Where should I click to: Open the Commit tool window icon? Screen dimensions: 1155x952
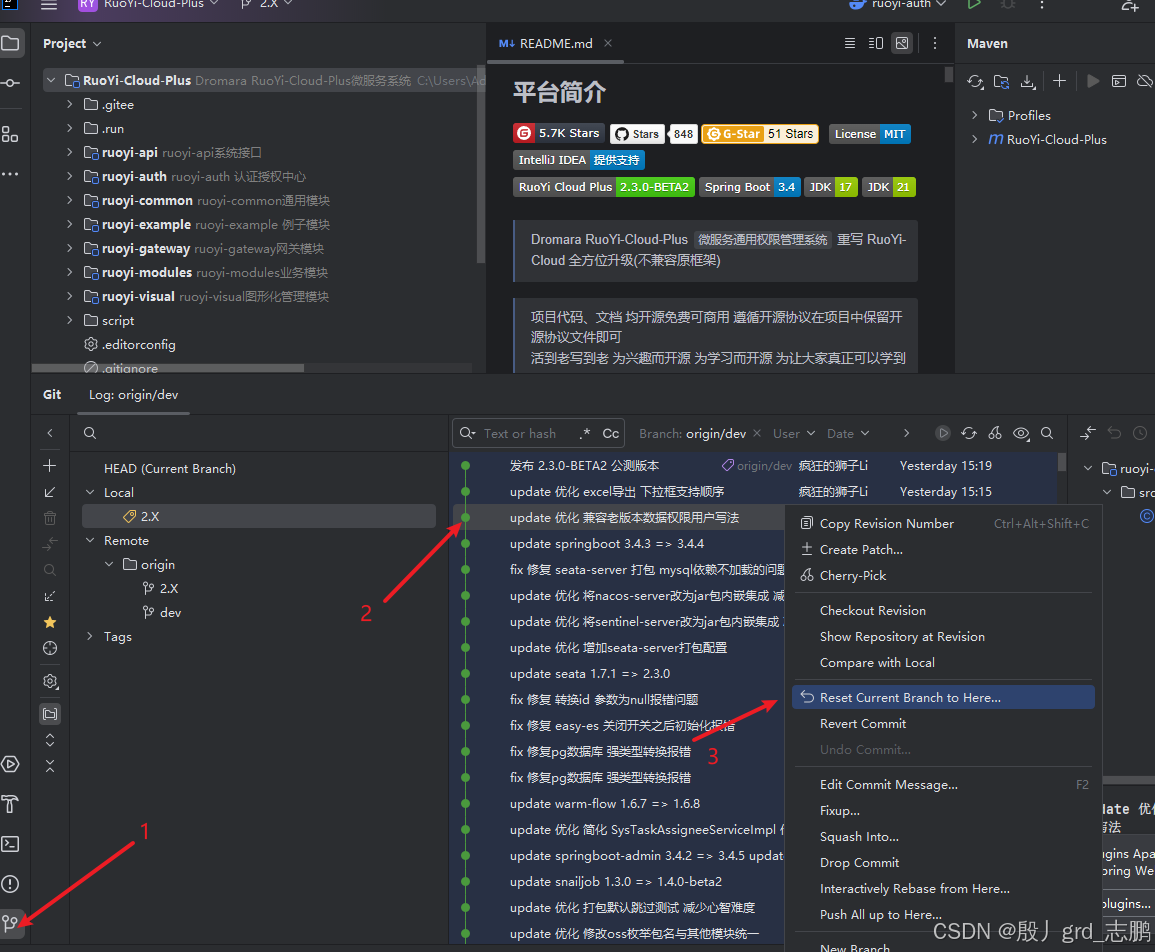point(10,83)
